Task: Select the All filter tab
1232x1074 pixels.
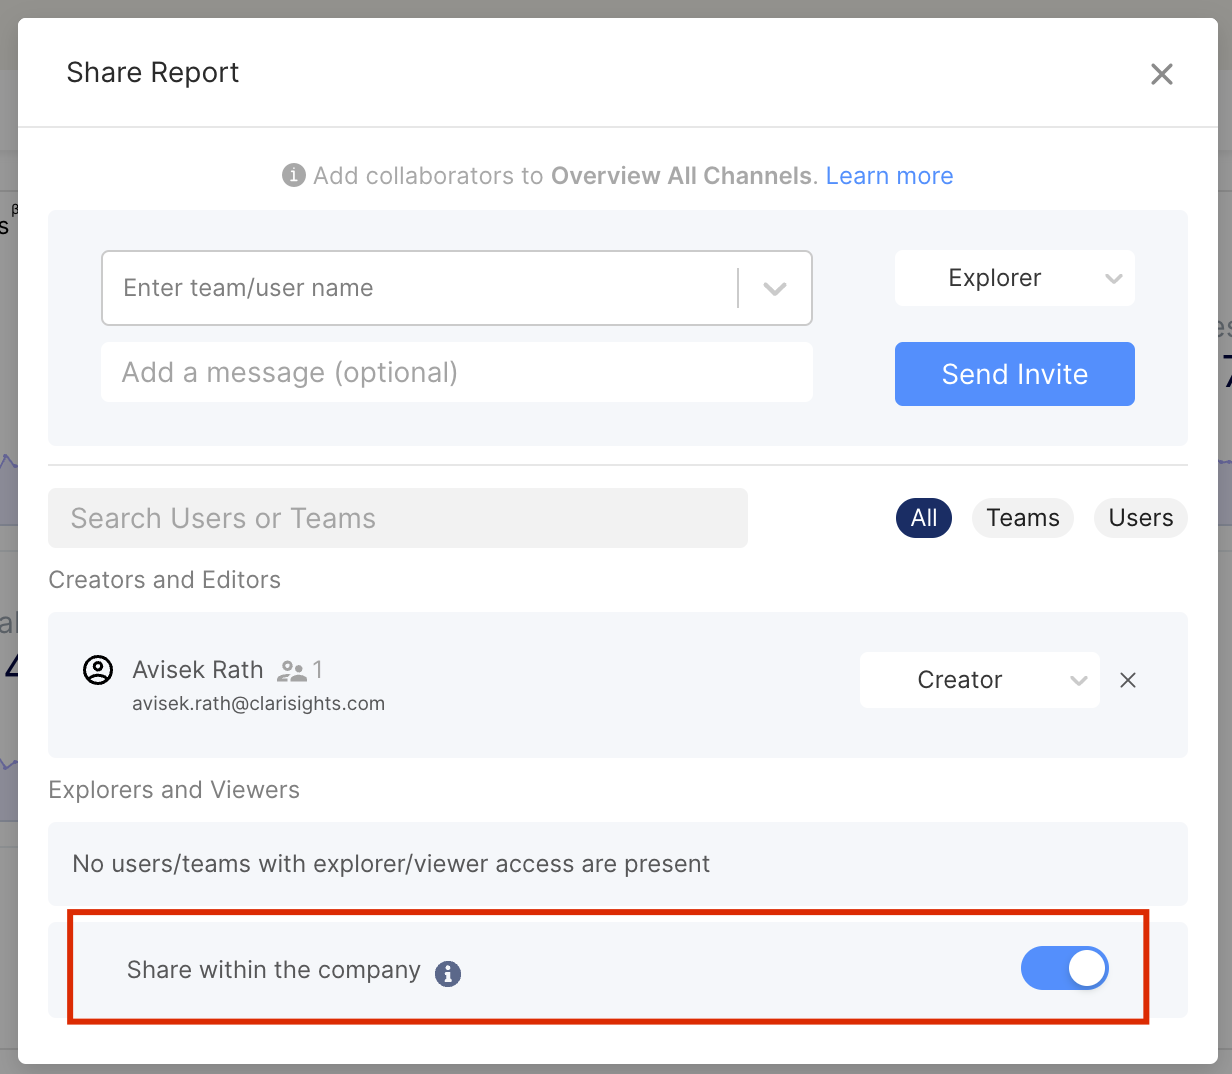Action: (924, 518)
